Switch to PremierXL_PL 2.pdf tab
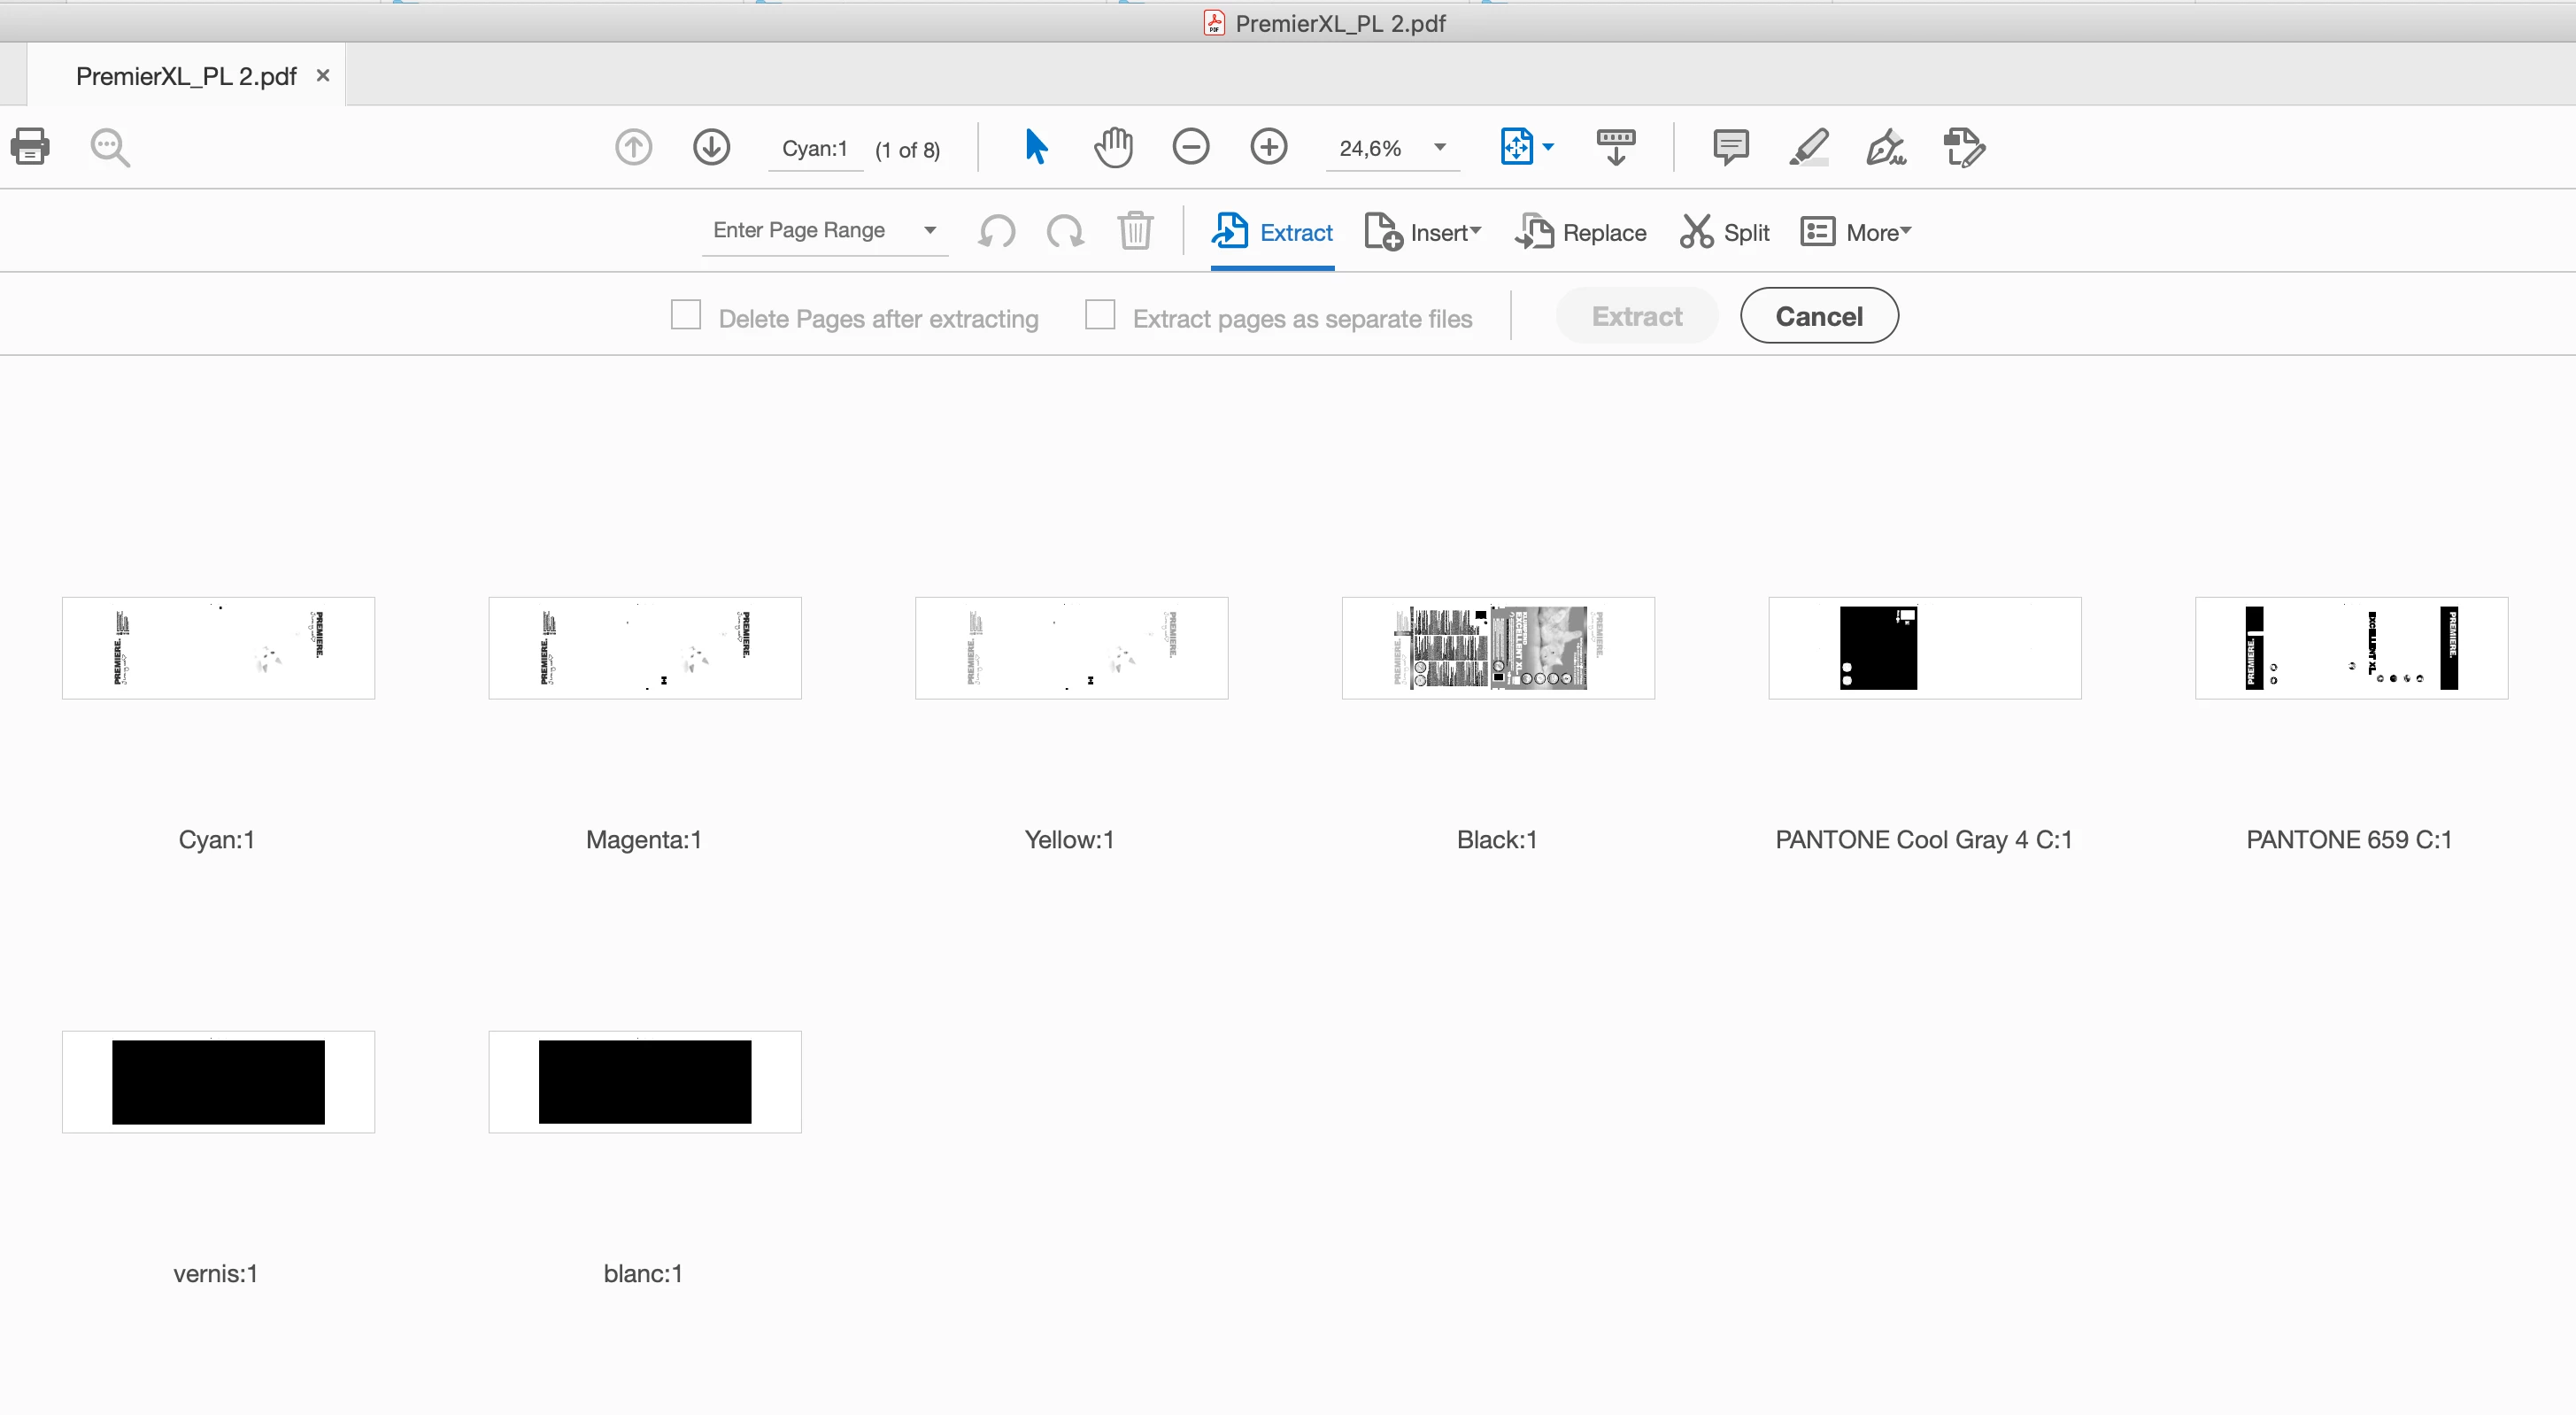 pyautogui.click(x=186, y=76)
